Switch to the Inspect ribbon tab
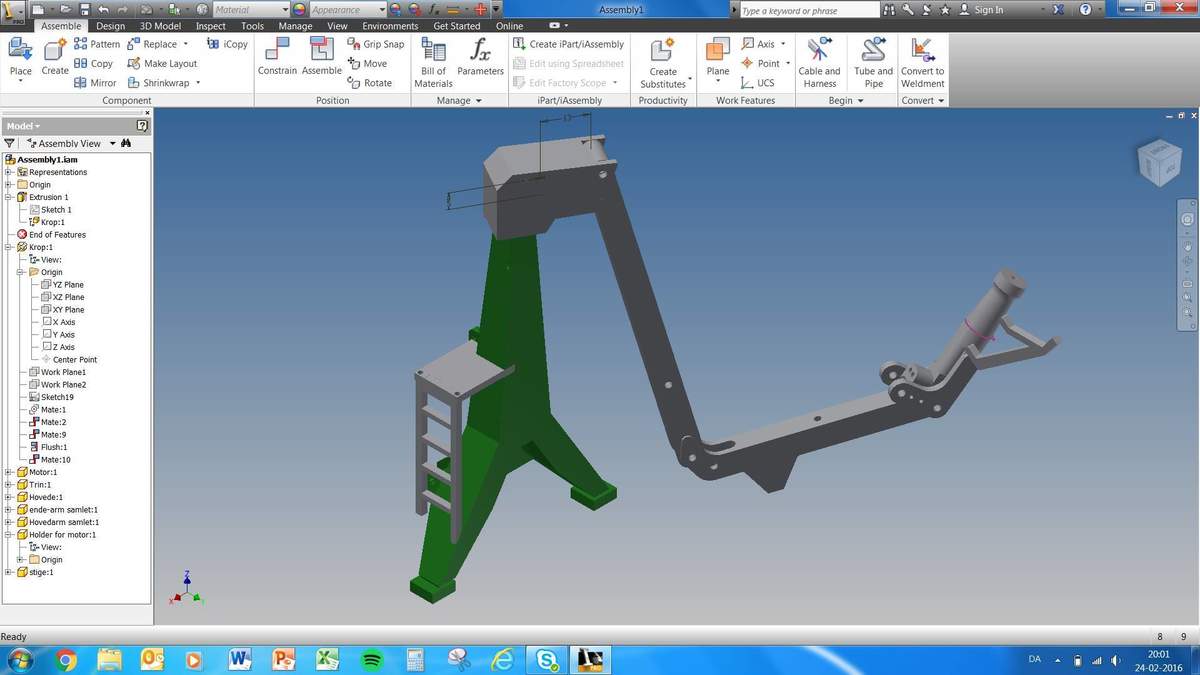Viewport: 1200px width, 675px height. click(210, 26)
